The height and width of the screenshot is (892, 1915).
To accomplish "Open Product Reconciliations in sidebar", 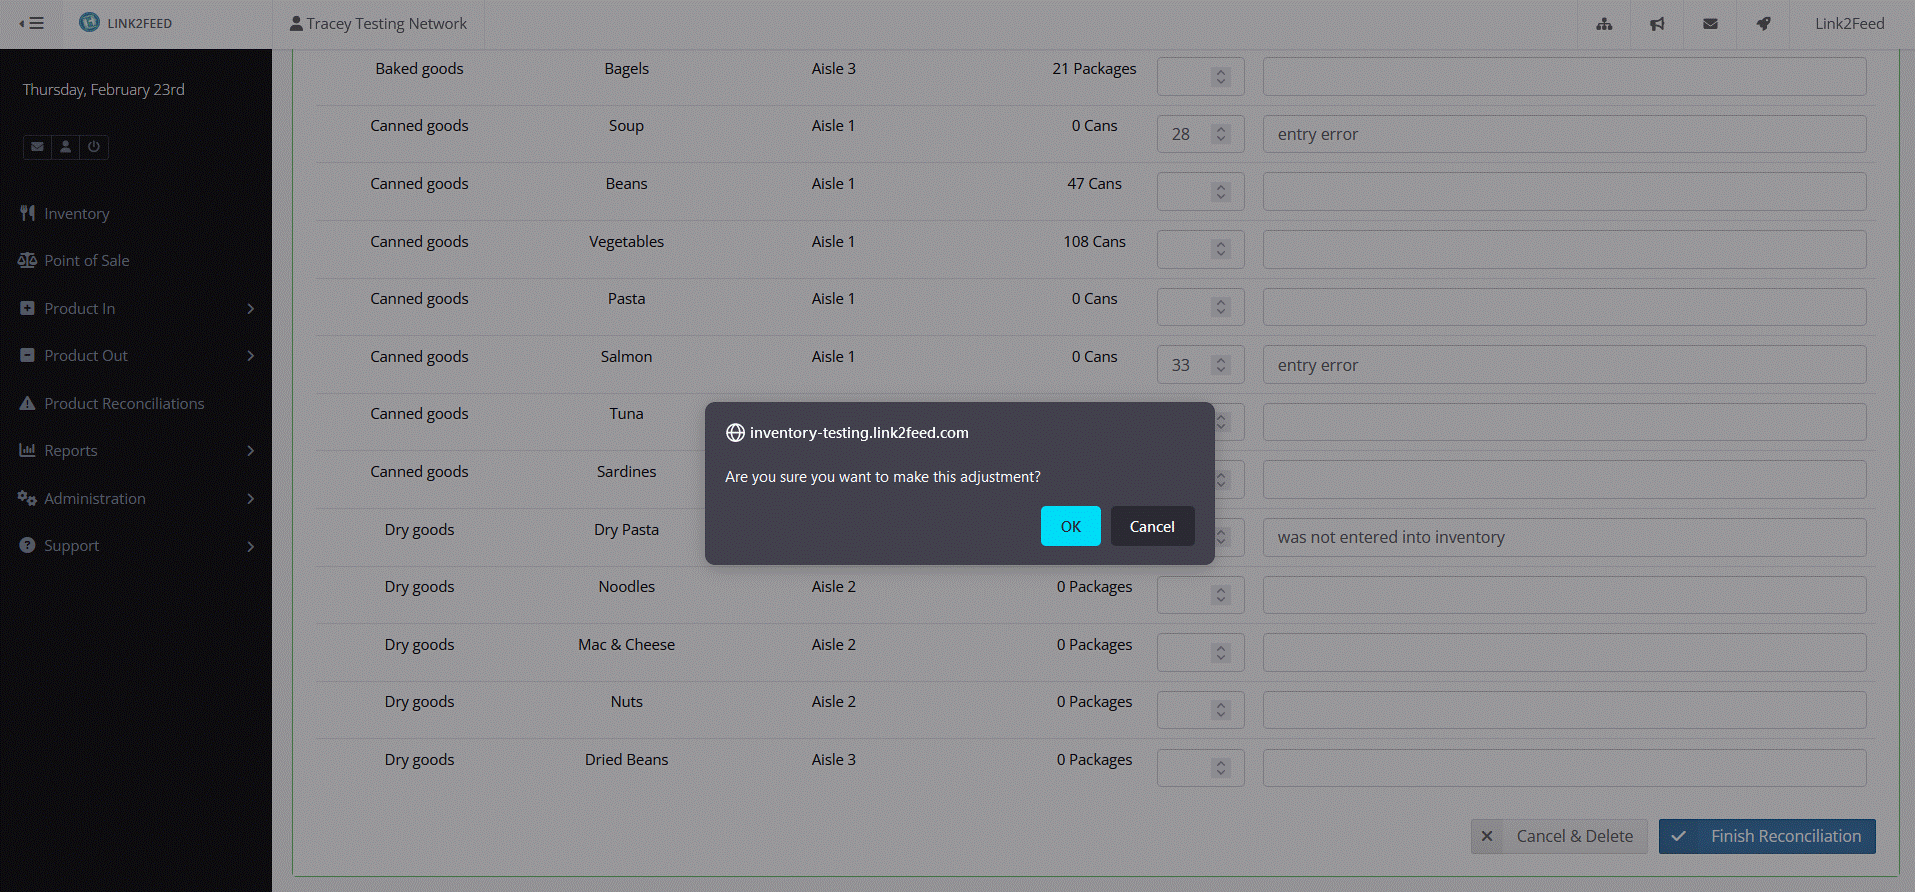I will (x=124, y=404).
